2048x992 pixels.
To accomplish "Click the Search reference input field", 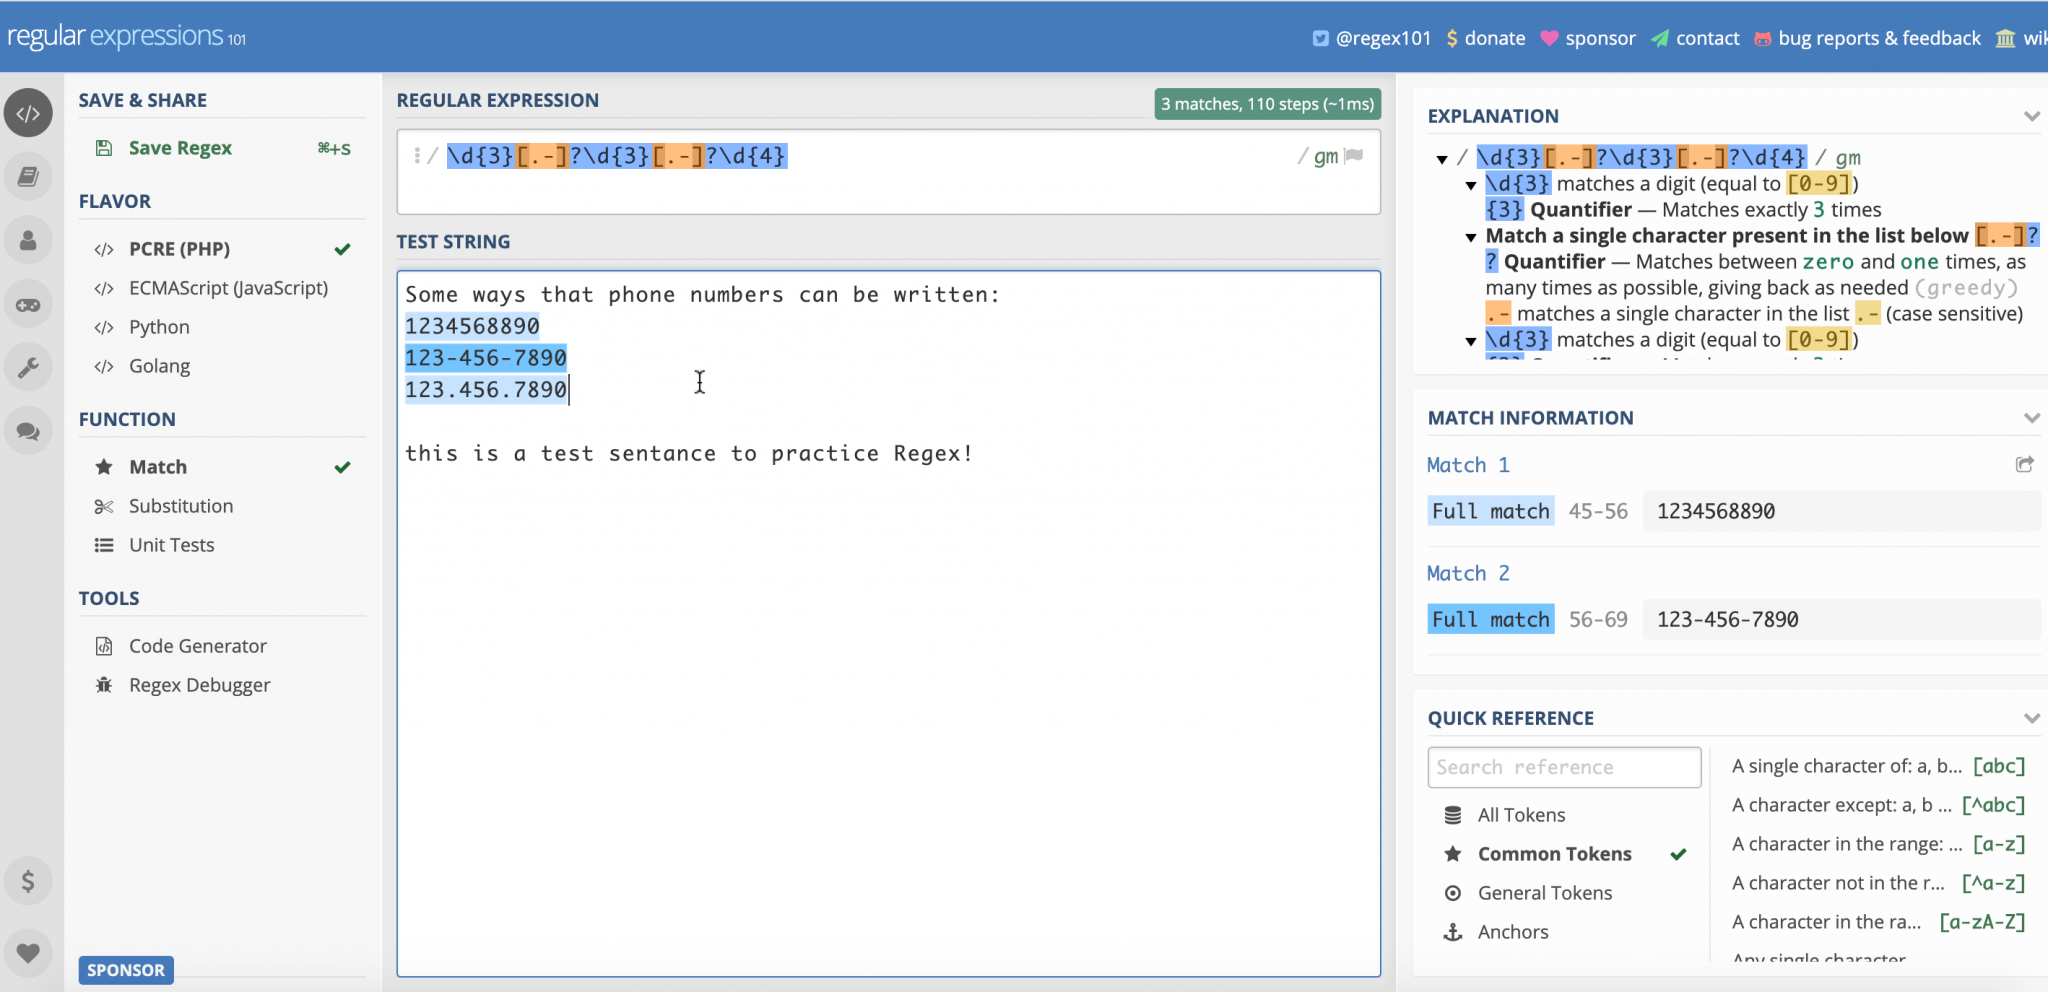I will tap(1563, 766).
